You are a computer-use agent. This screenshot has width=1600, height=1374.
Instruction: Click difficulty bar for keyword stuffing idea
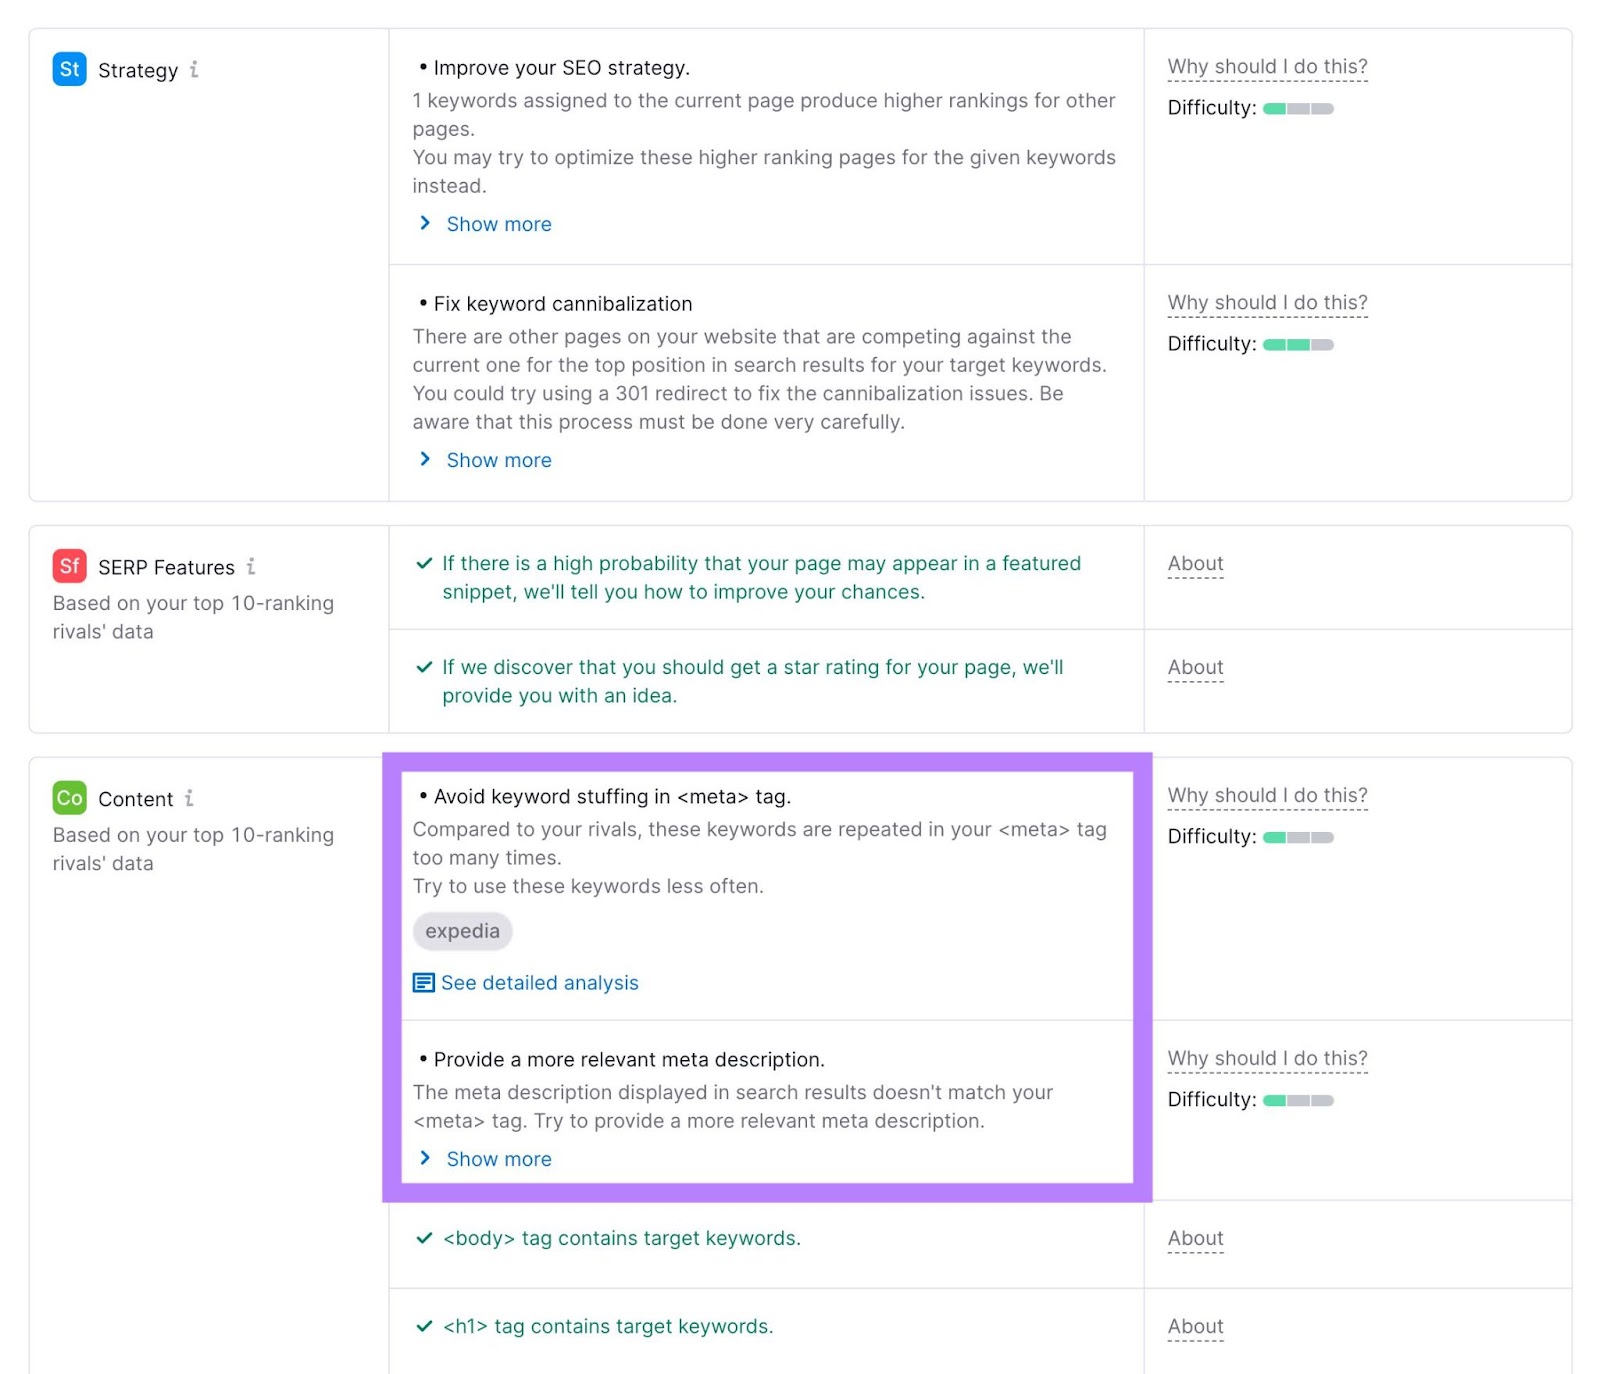pos(1298,837)
